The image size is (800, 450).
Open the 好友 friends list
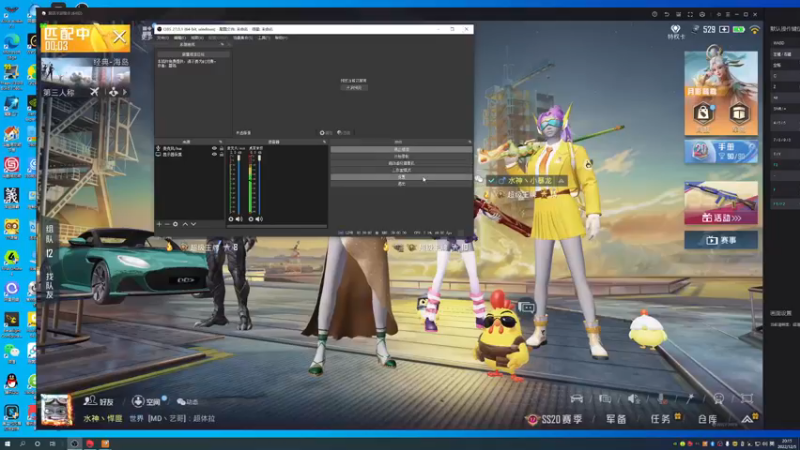point(98,401)
